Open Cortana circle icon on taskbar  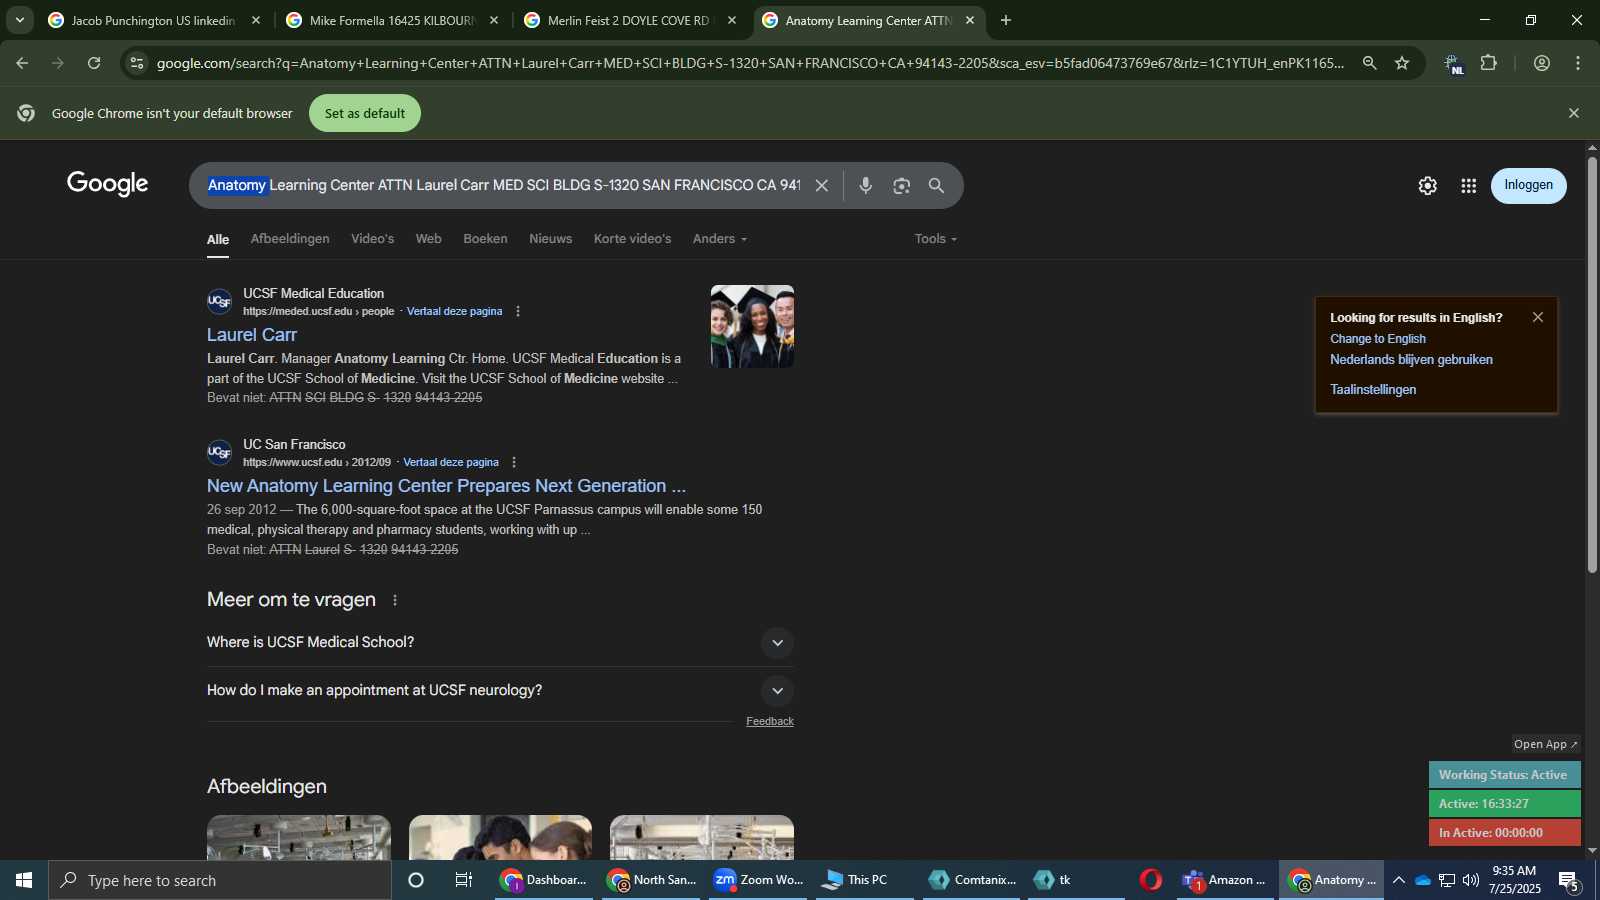pos(416,880)
